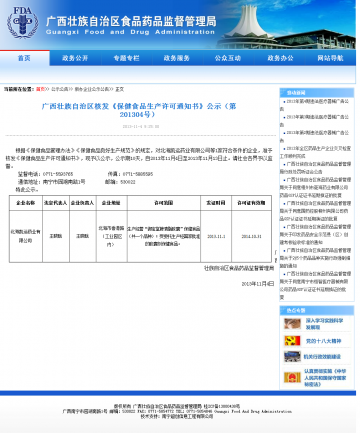Image resolution: width=360 pixels, height=433 pixels.
Task: Open the 公众互动 navigation tab
Action: [x=227, y=58]
